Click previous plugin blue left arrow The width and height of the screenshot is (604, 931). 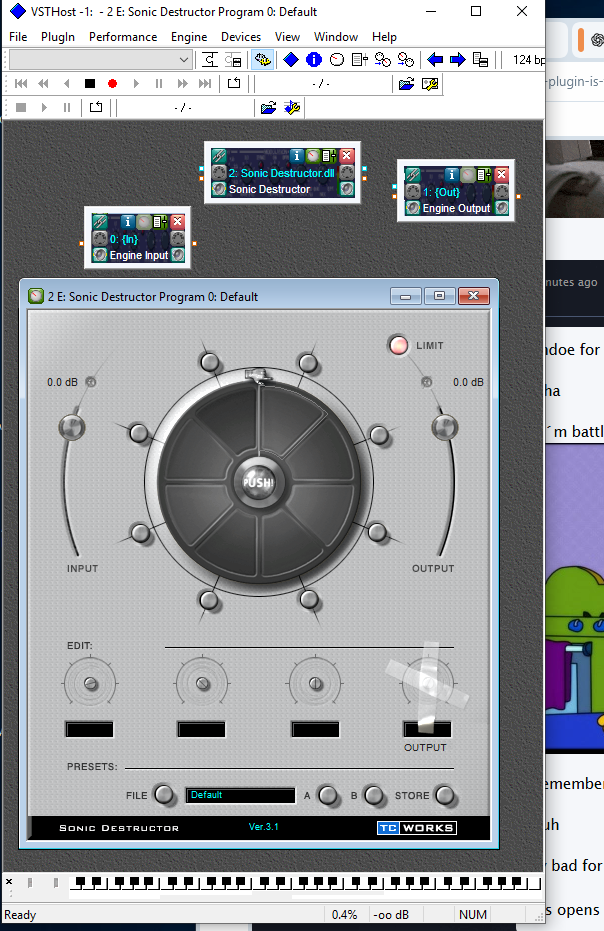tap(435, 60)
